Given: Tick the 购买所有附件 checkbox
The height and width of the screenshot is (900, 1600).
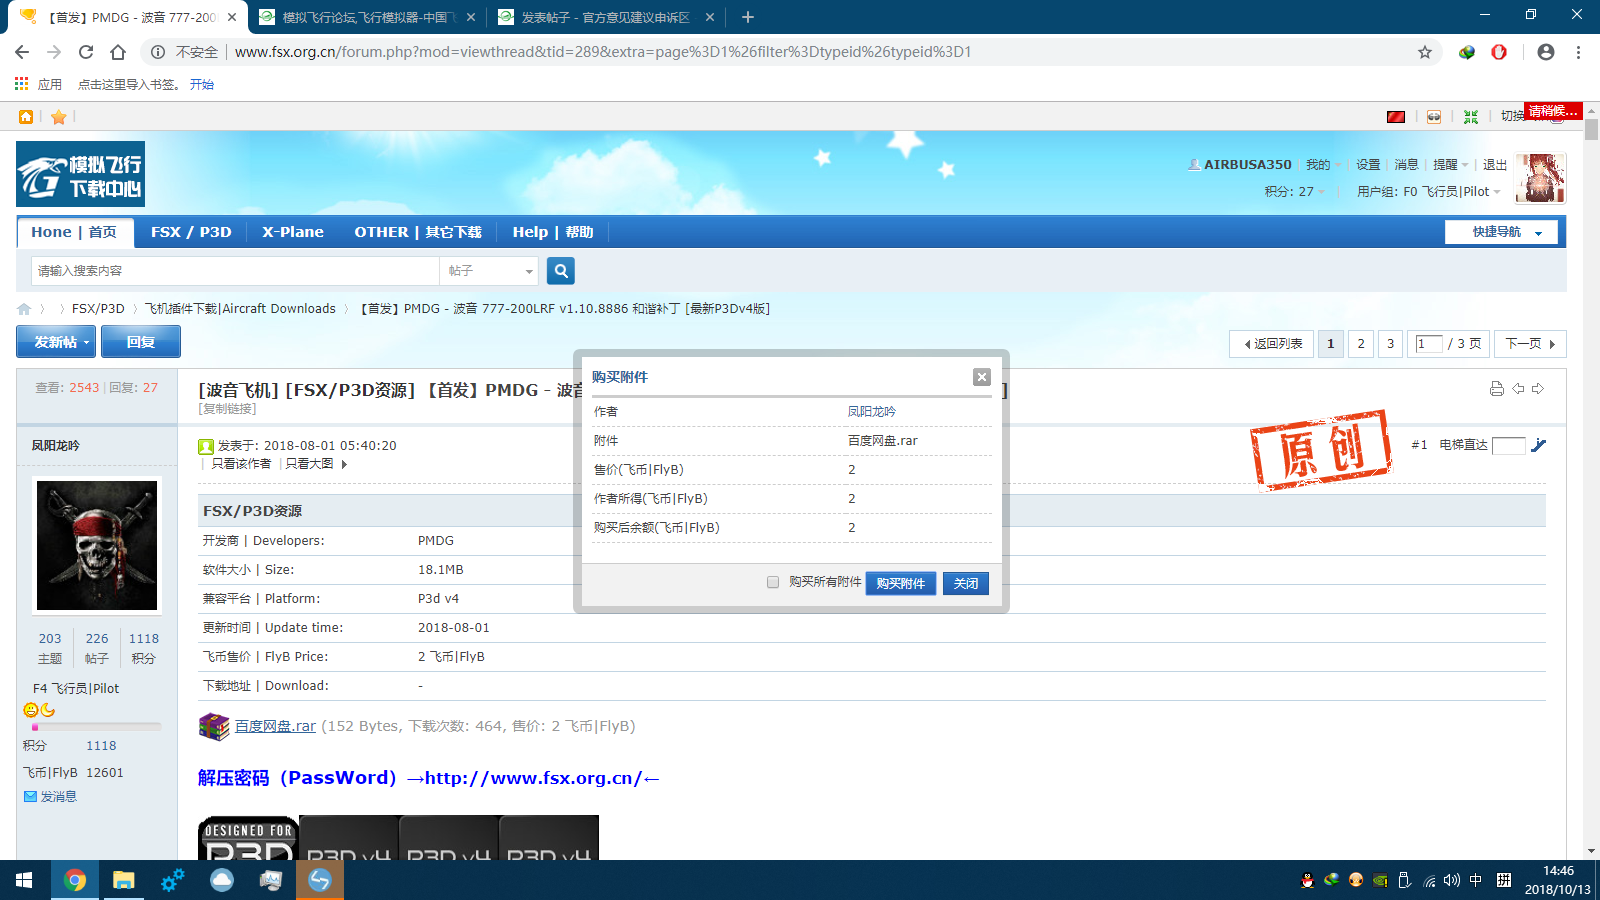Looking at the screenshot, I should [773, 582].
